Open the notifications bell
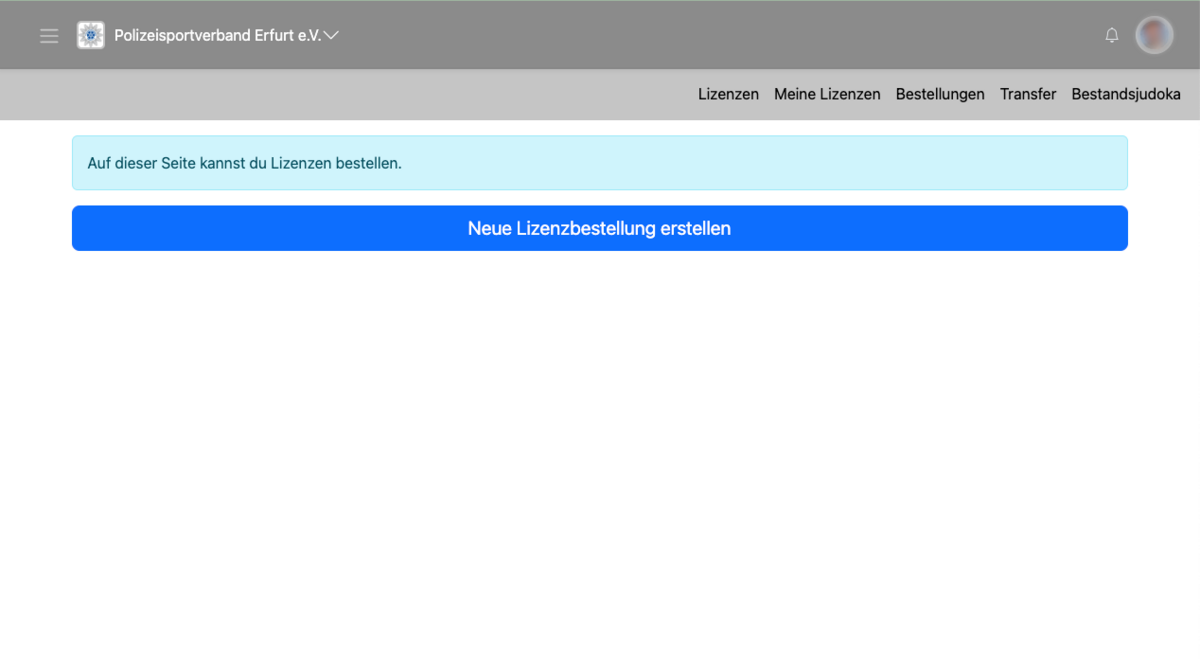 pyautogui.click(x=1111, y=36)
